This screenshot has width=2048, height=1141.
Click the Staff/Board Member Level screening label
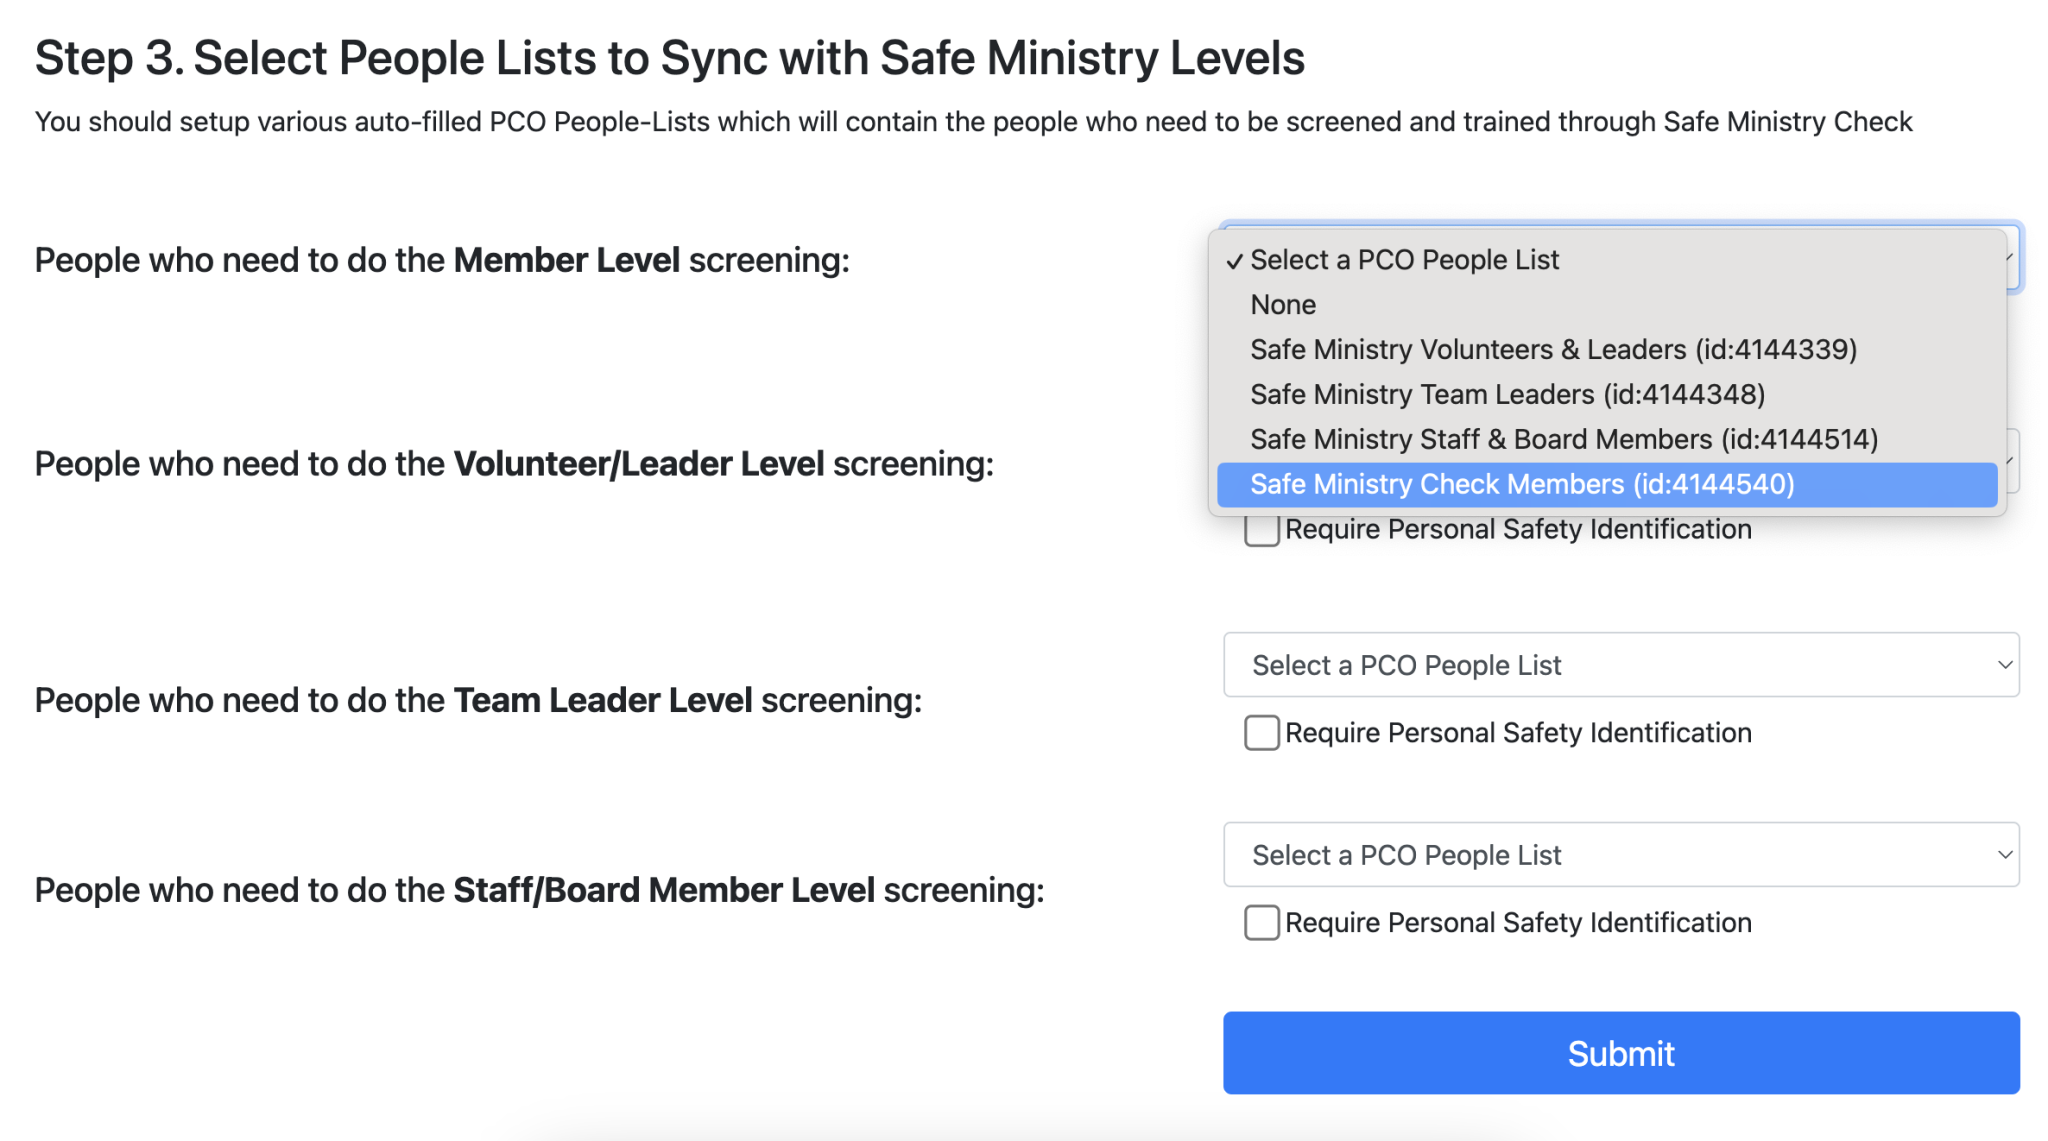(539, 889)
